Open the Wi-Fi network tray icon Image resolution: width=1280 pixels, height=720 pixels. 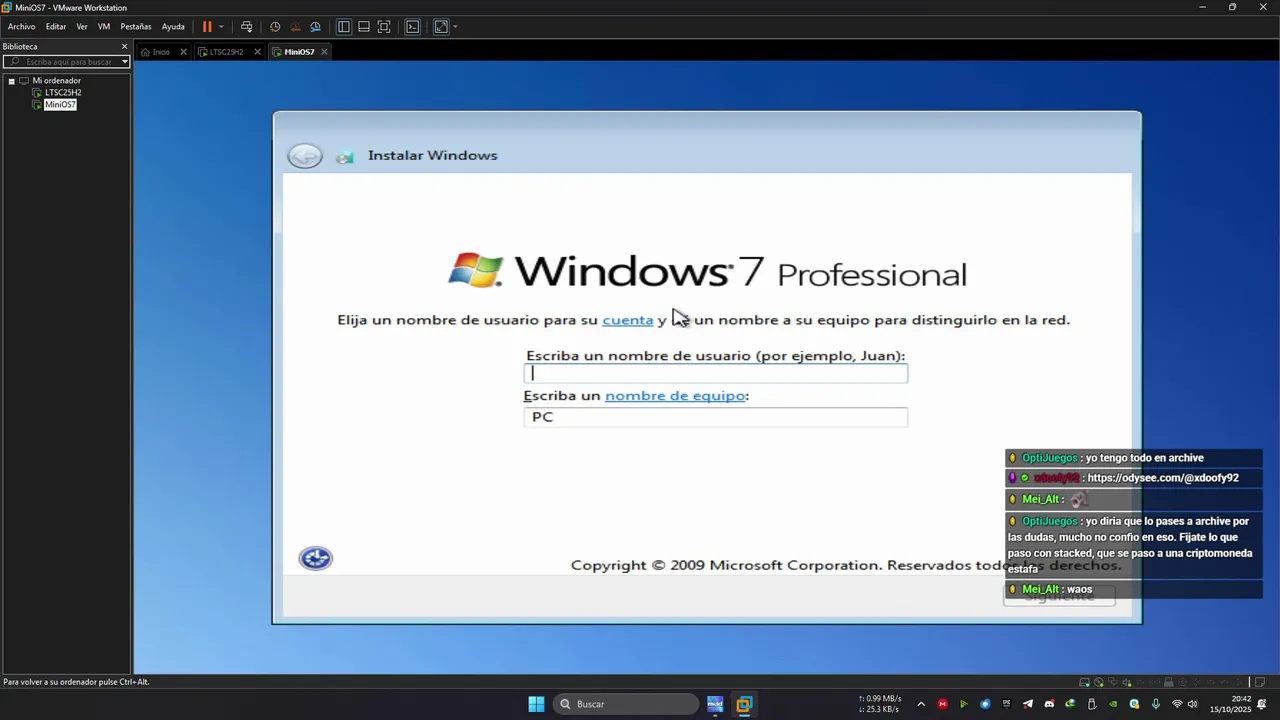click(1177, 704)
